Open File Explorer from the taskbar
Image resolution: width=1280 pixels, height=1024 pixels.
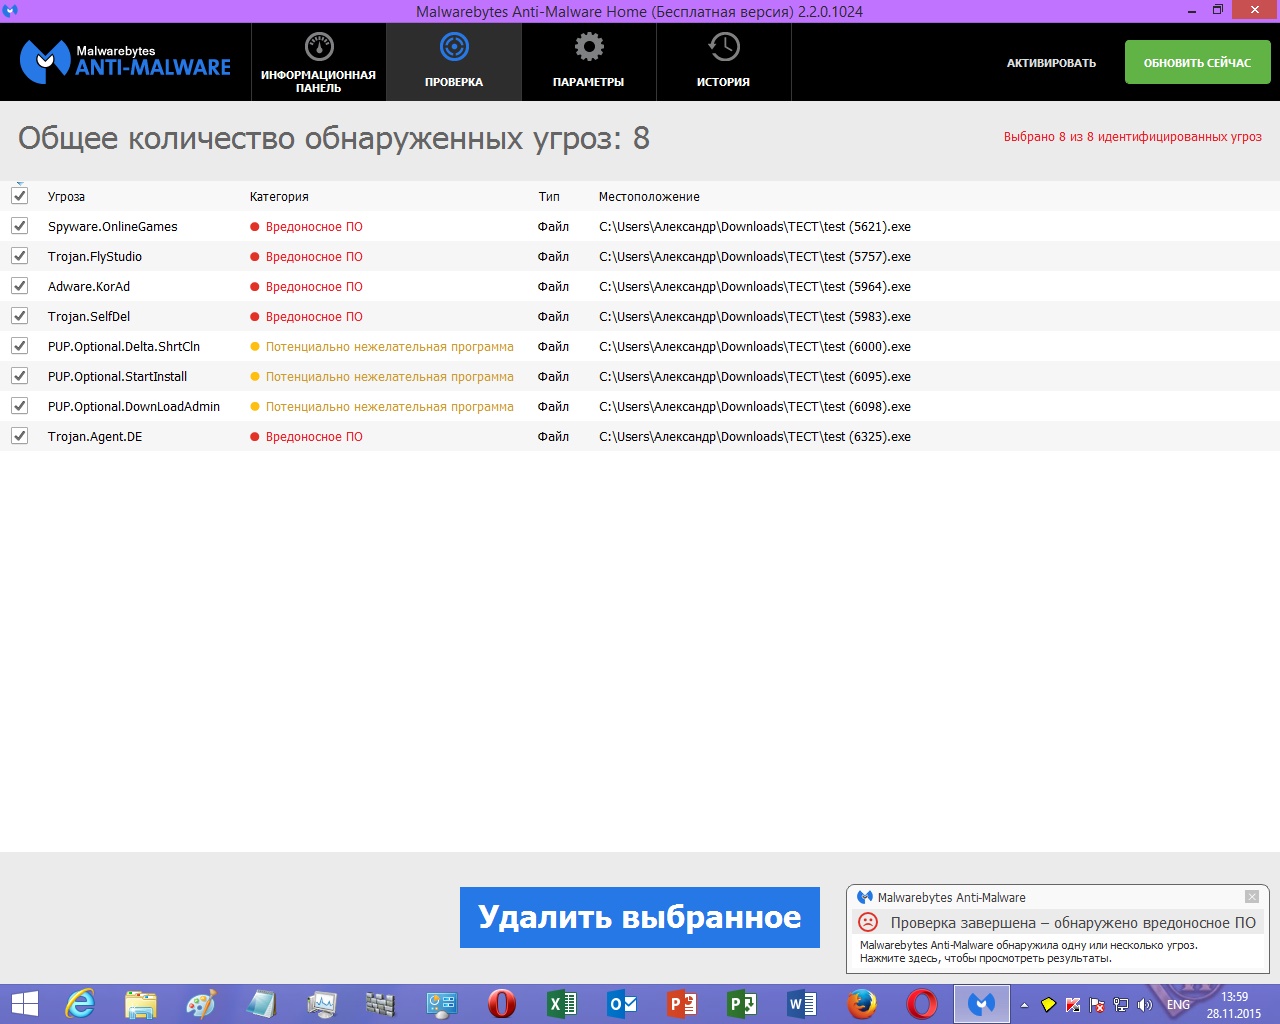pos(141,1003)
